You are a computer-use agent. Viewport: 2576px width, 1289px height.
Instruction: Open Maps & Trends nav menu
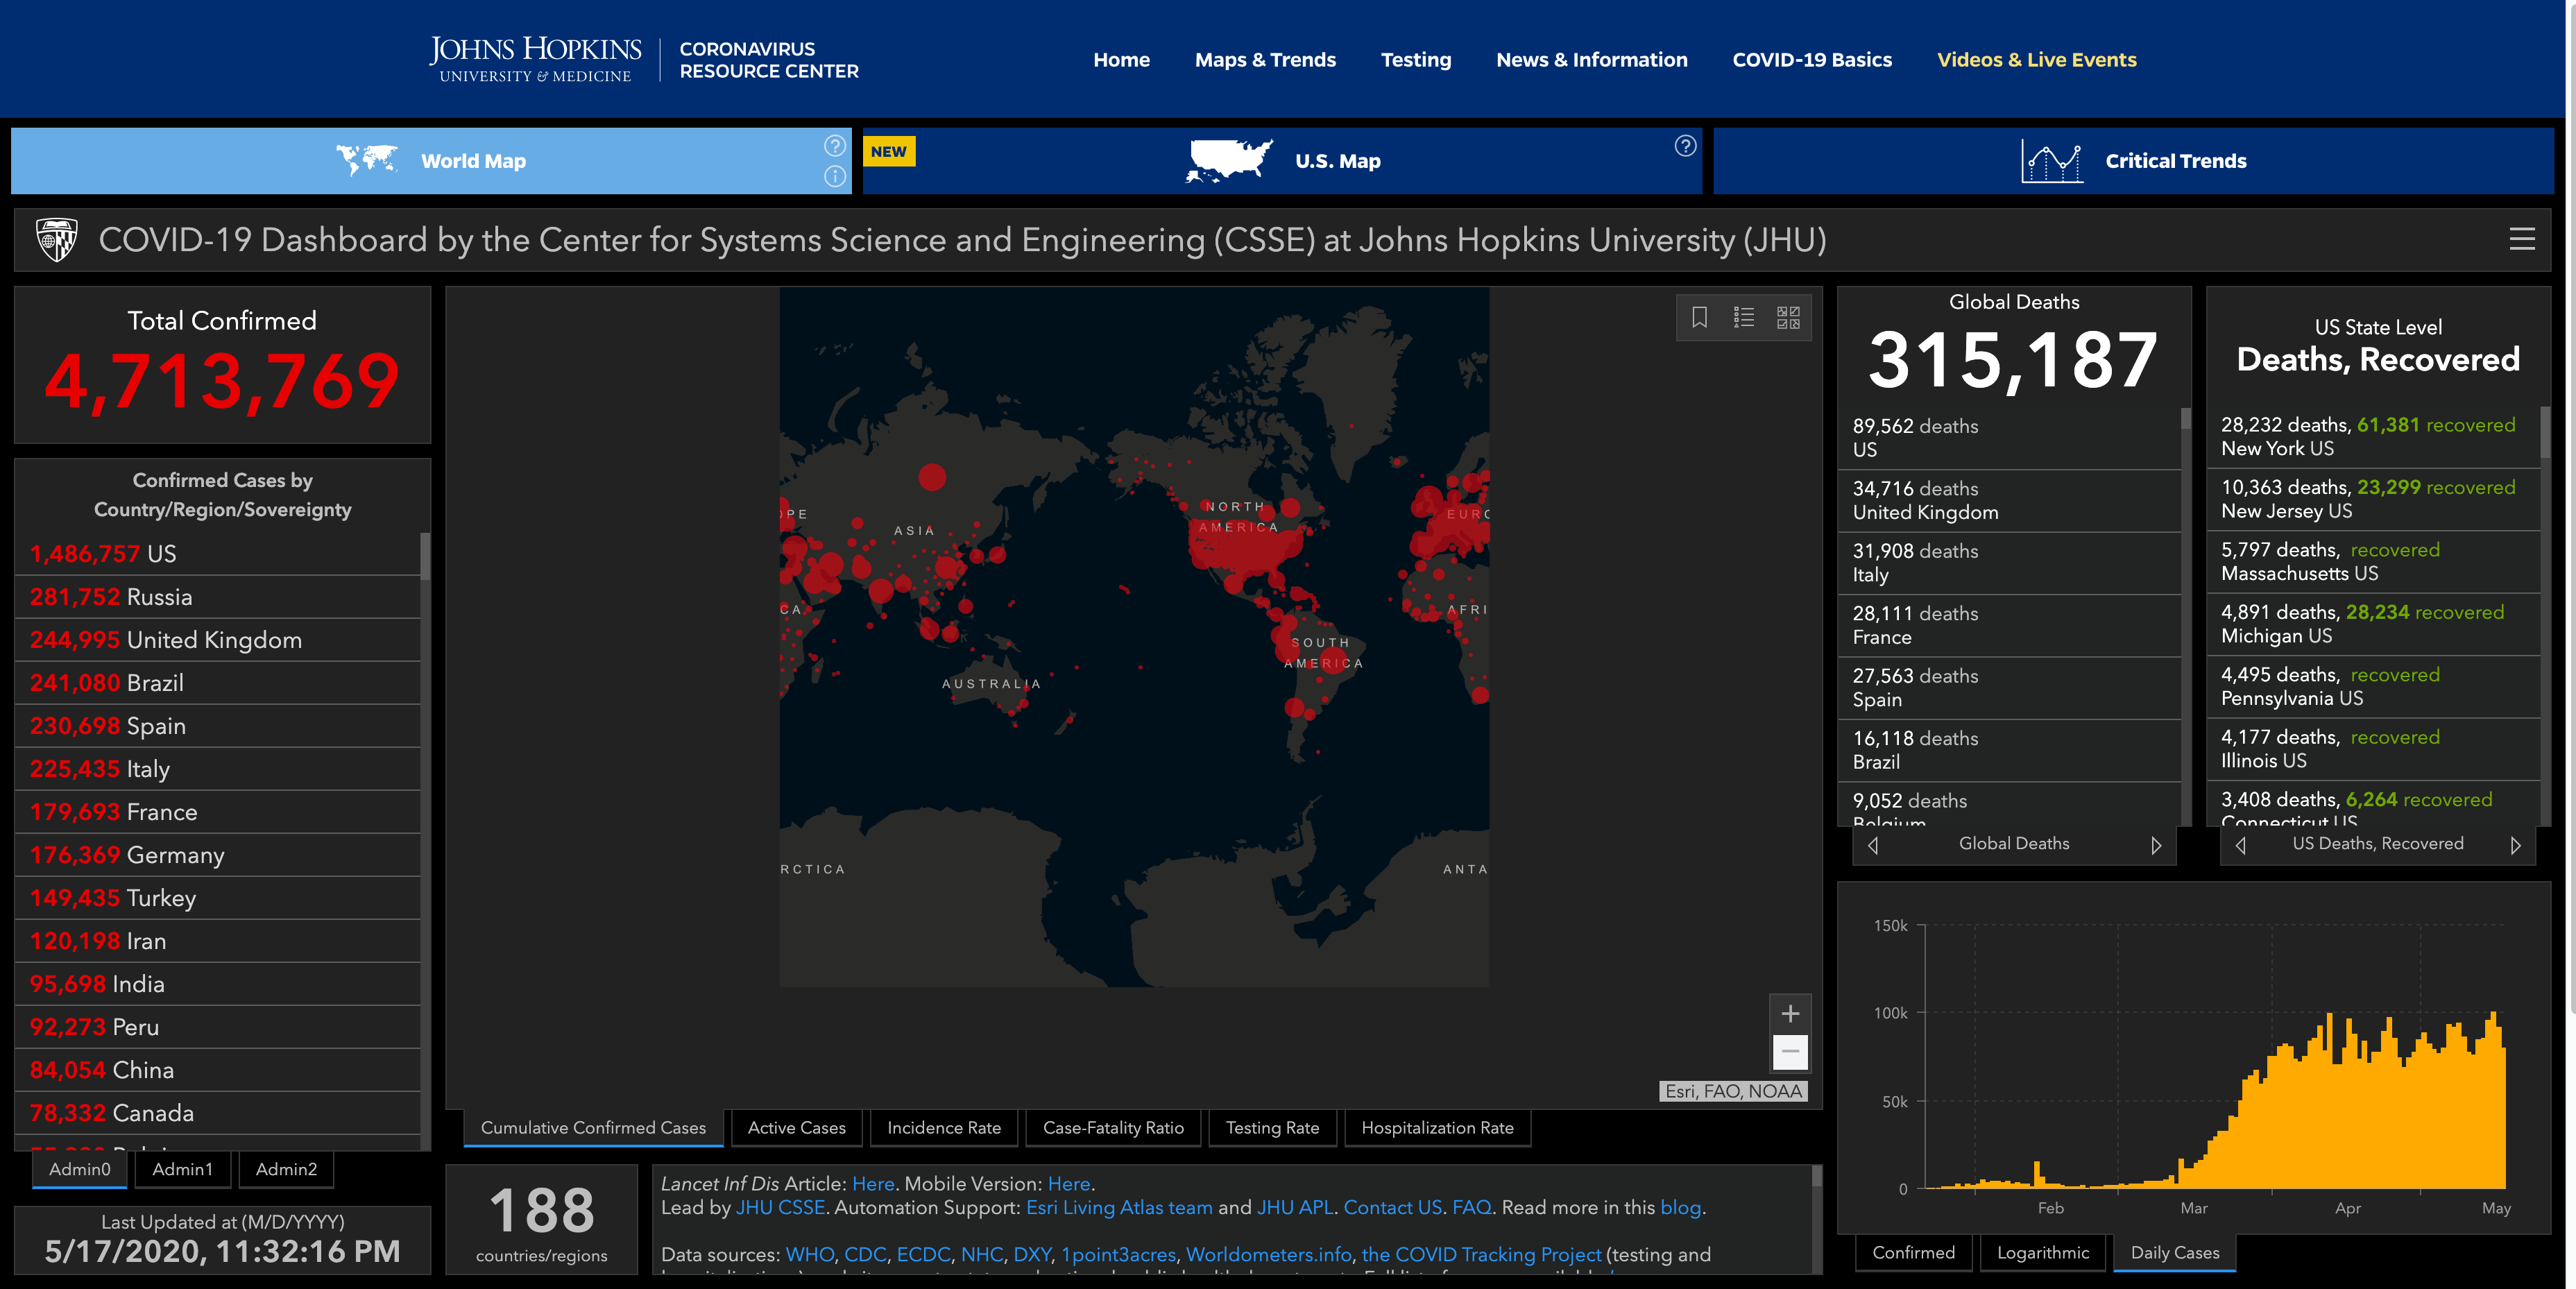click(1265, 60)
